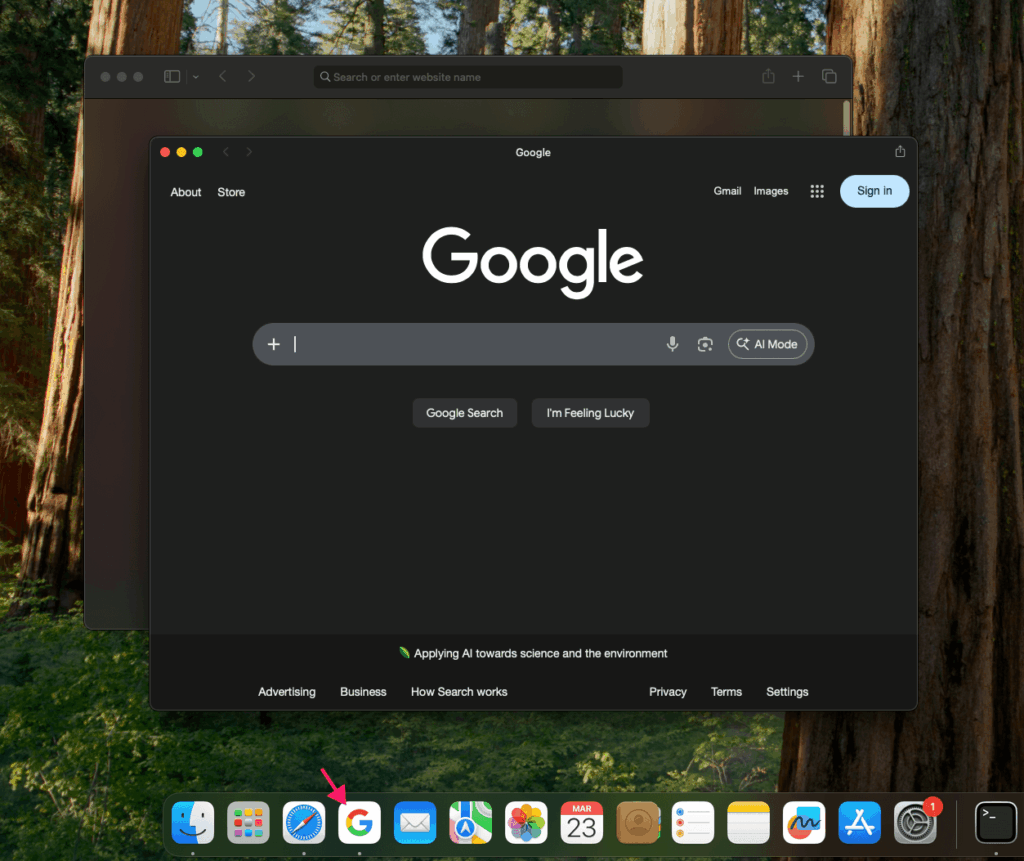Open Maps from the Dock
Viewport: 1024px width, 861px height.
click(470, 822)
